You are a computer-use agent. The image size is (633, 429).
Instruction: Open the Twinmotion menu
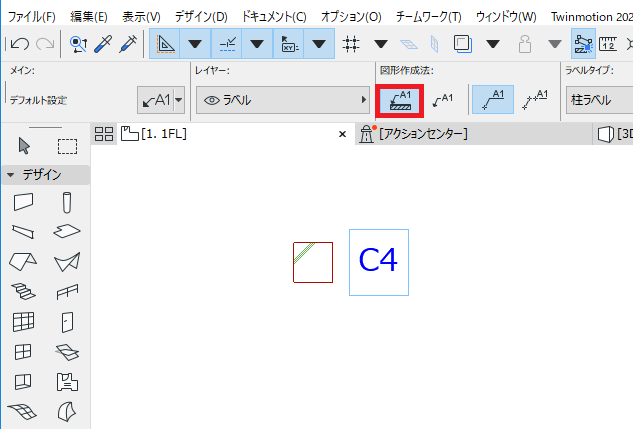[x=591, y=17]
